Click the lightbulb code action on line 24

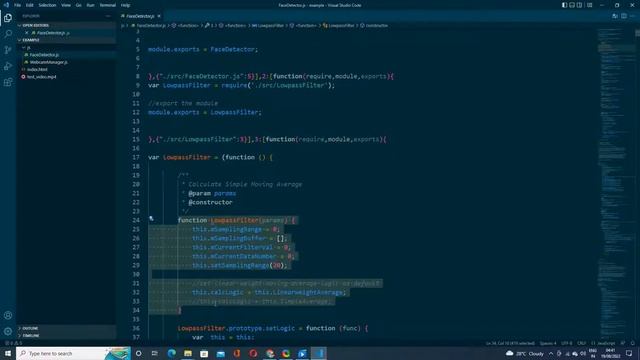click(151, 219)
